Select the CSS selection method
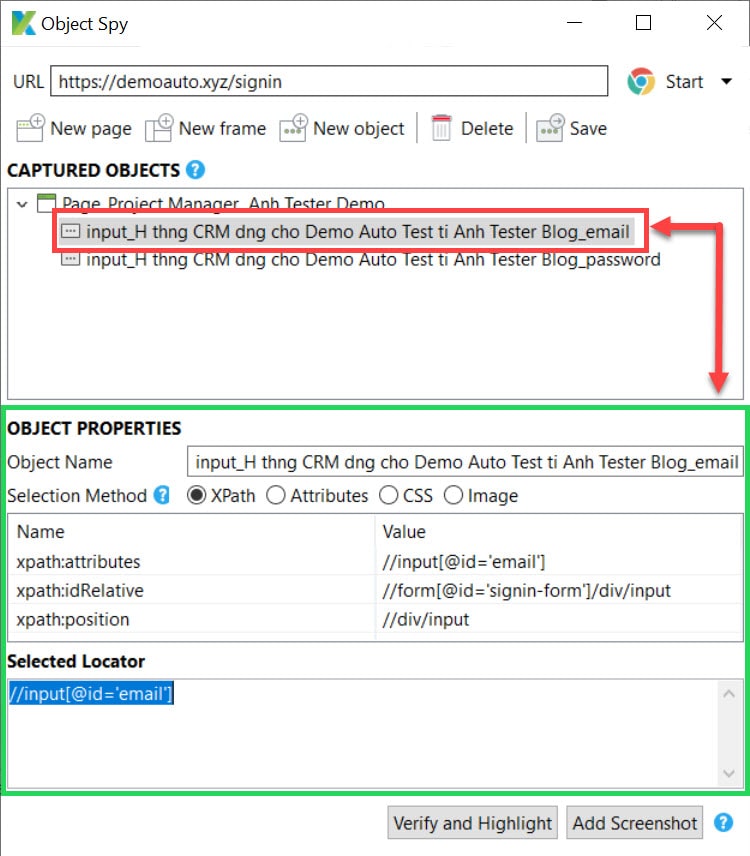The height and width of the screenshot is (856, 750). click(x=388, y=495)
